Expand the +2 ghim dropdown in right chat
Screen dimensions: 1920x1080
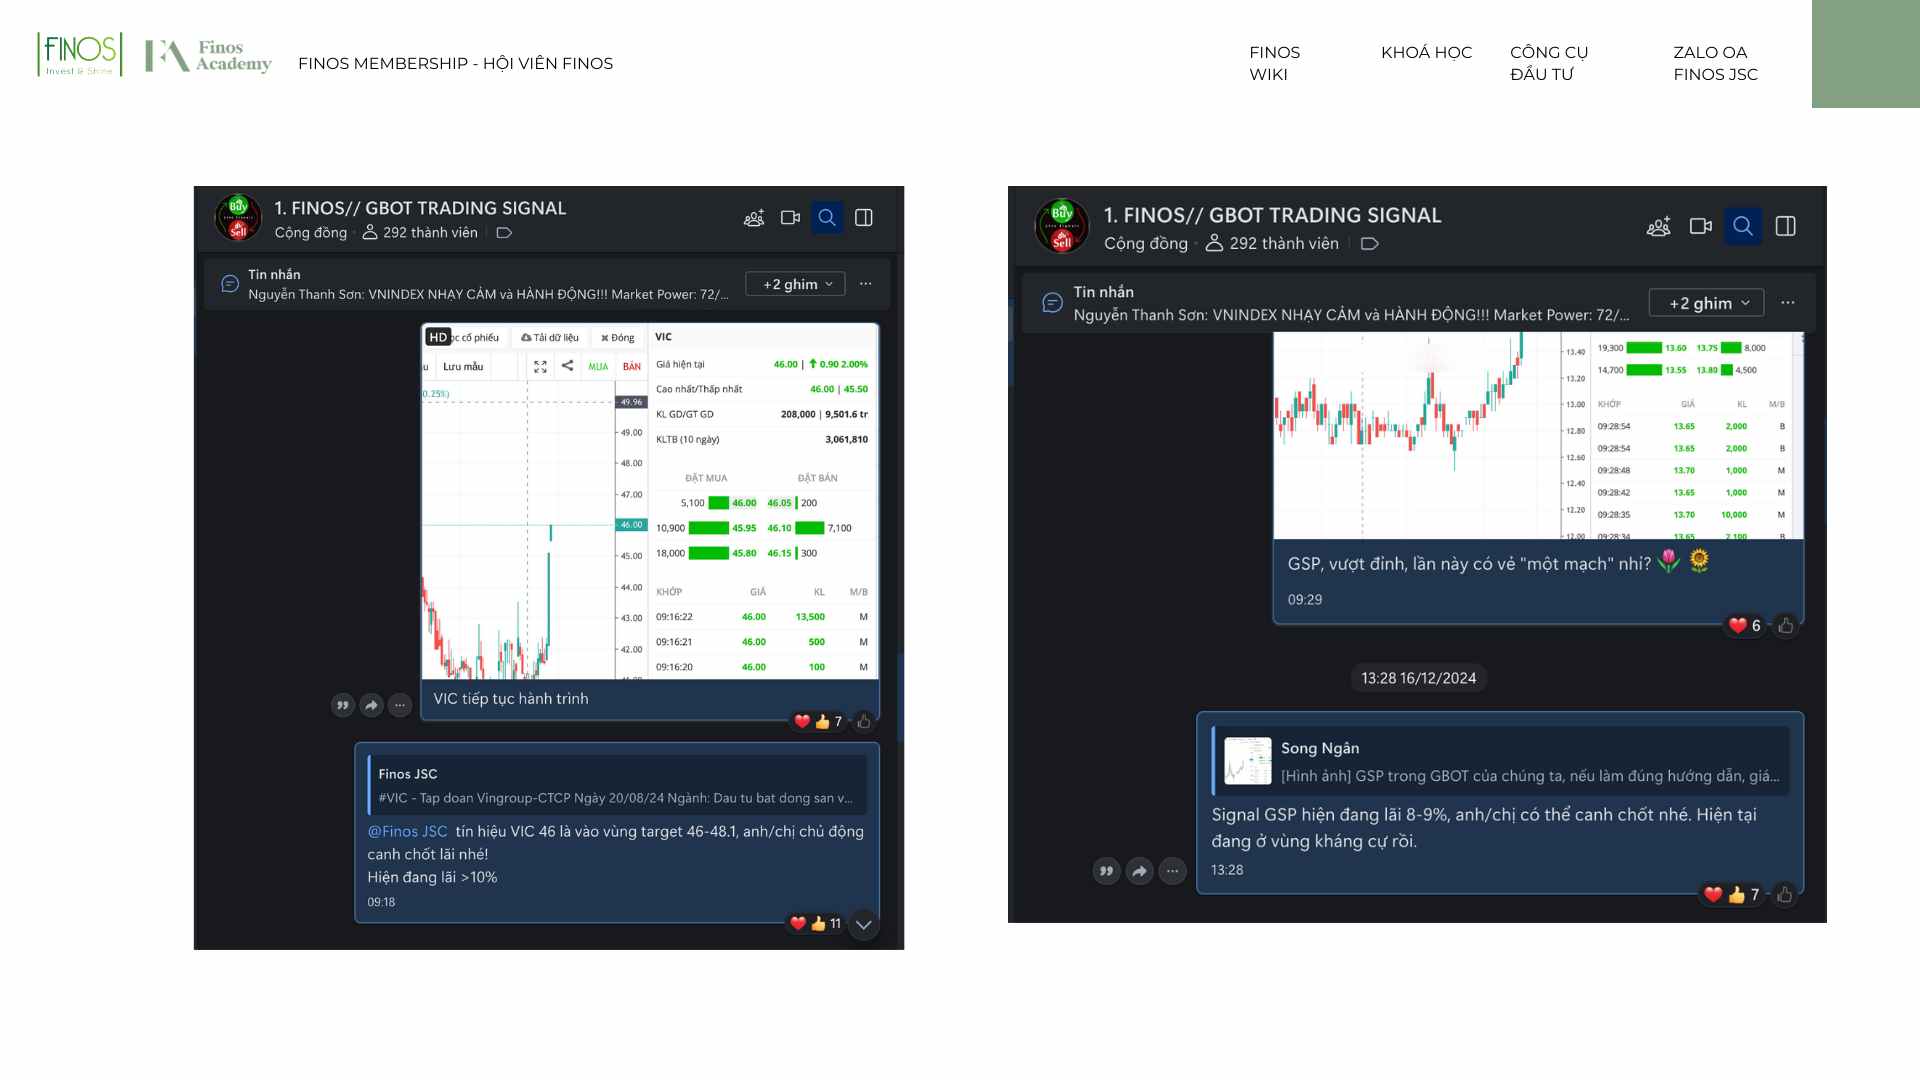(1706, 303)
